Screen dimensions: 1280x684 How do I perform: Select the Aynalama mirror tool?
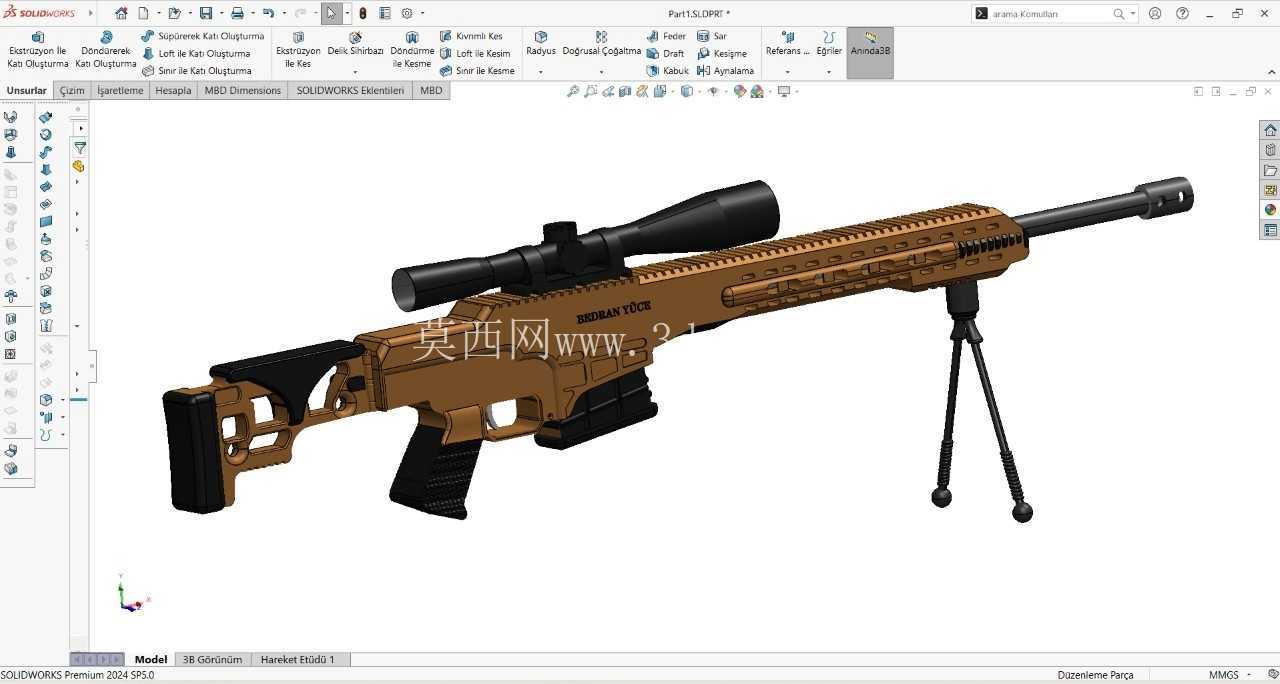(725, 71)
